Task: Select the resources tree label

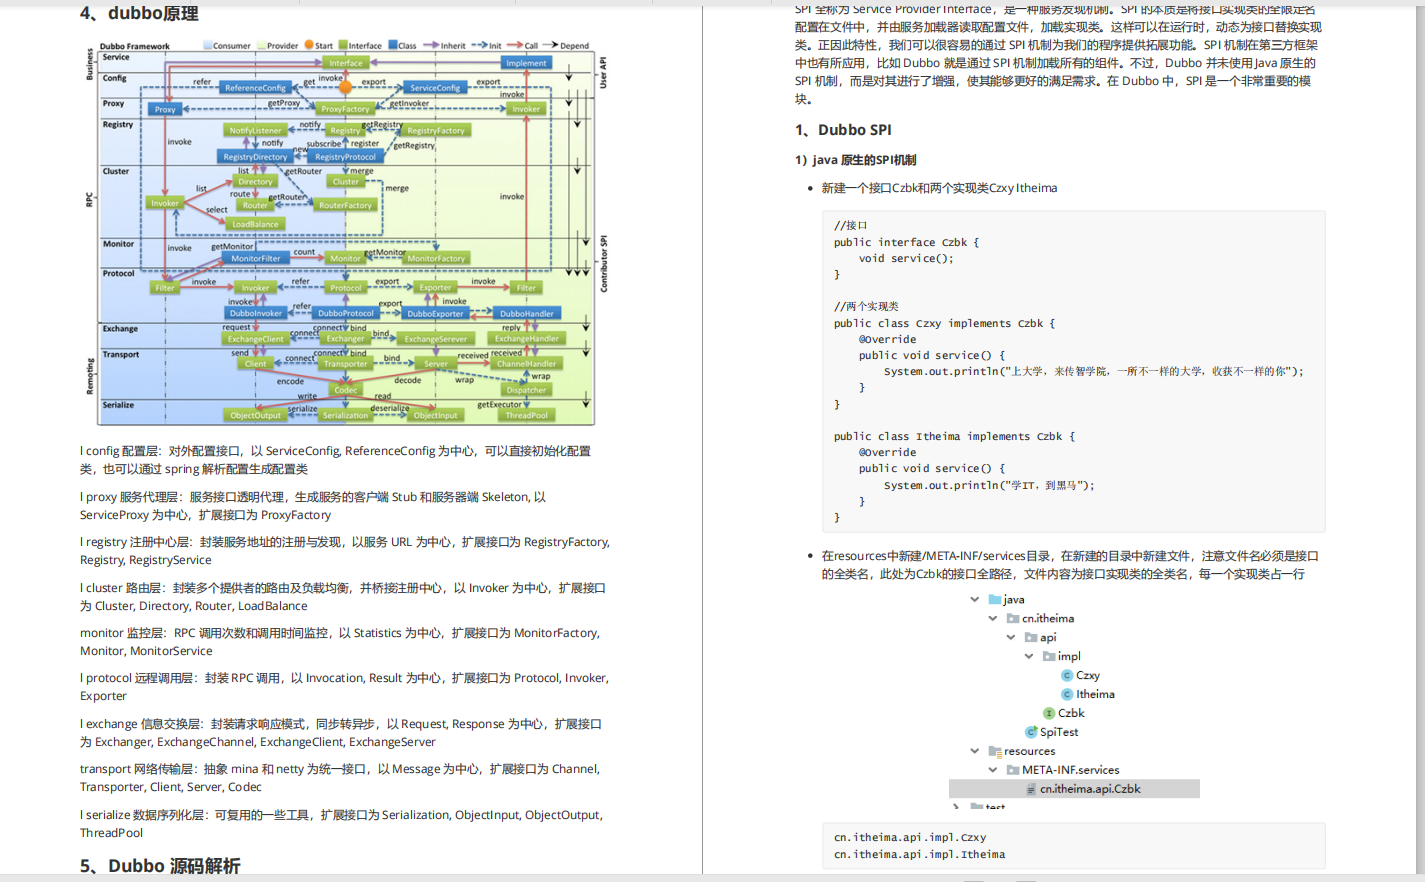Action: (x=1029, y=752)
